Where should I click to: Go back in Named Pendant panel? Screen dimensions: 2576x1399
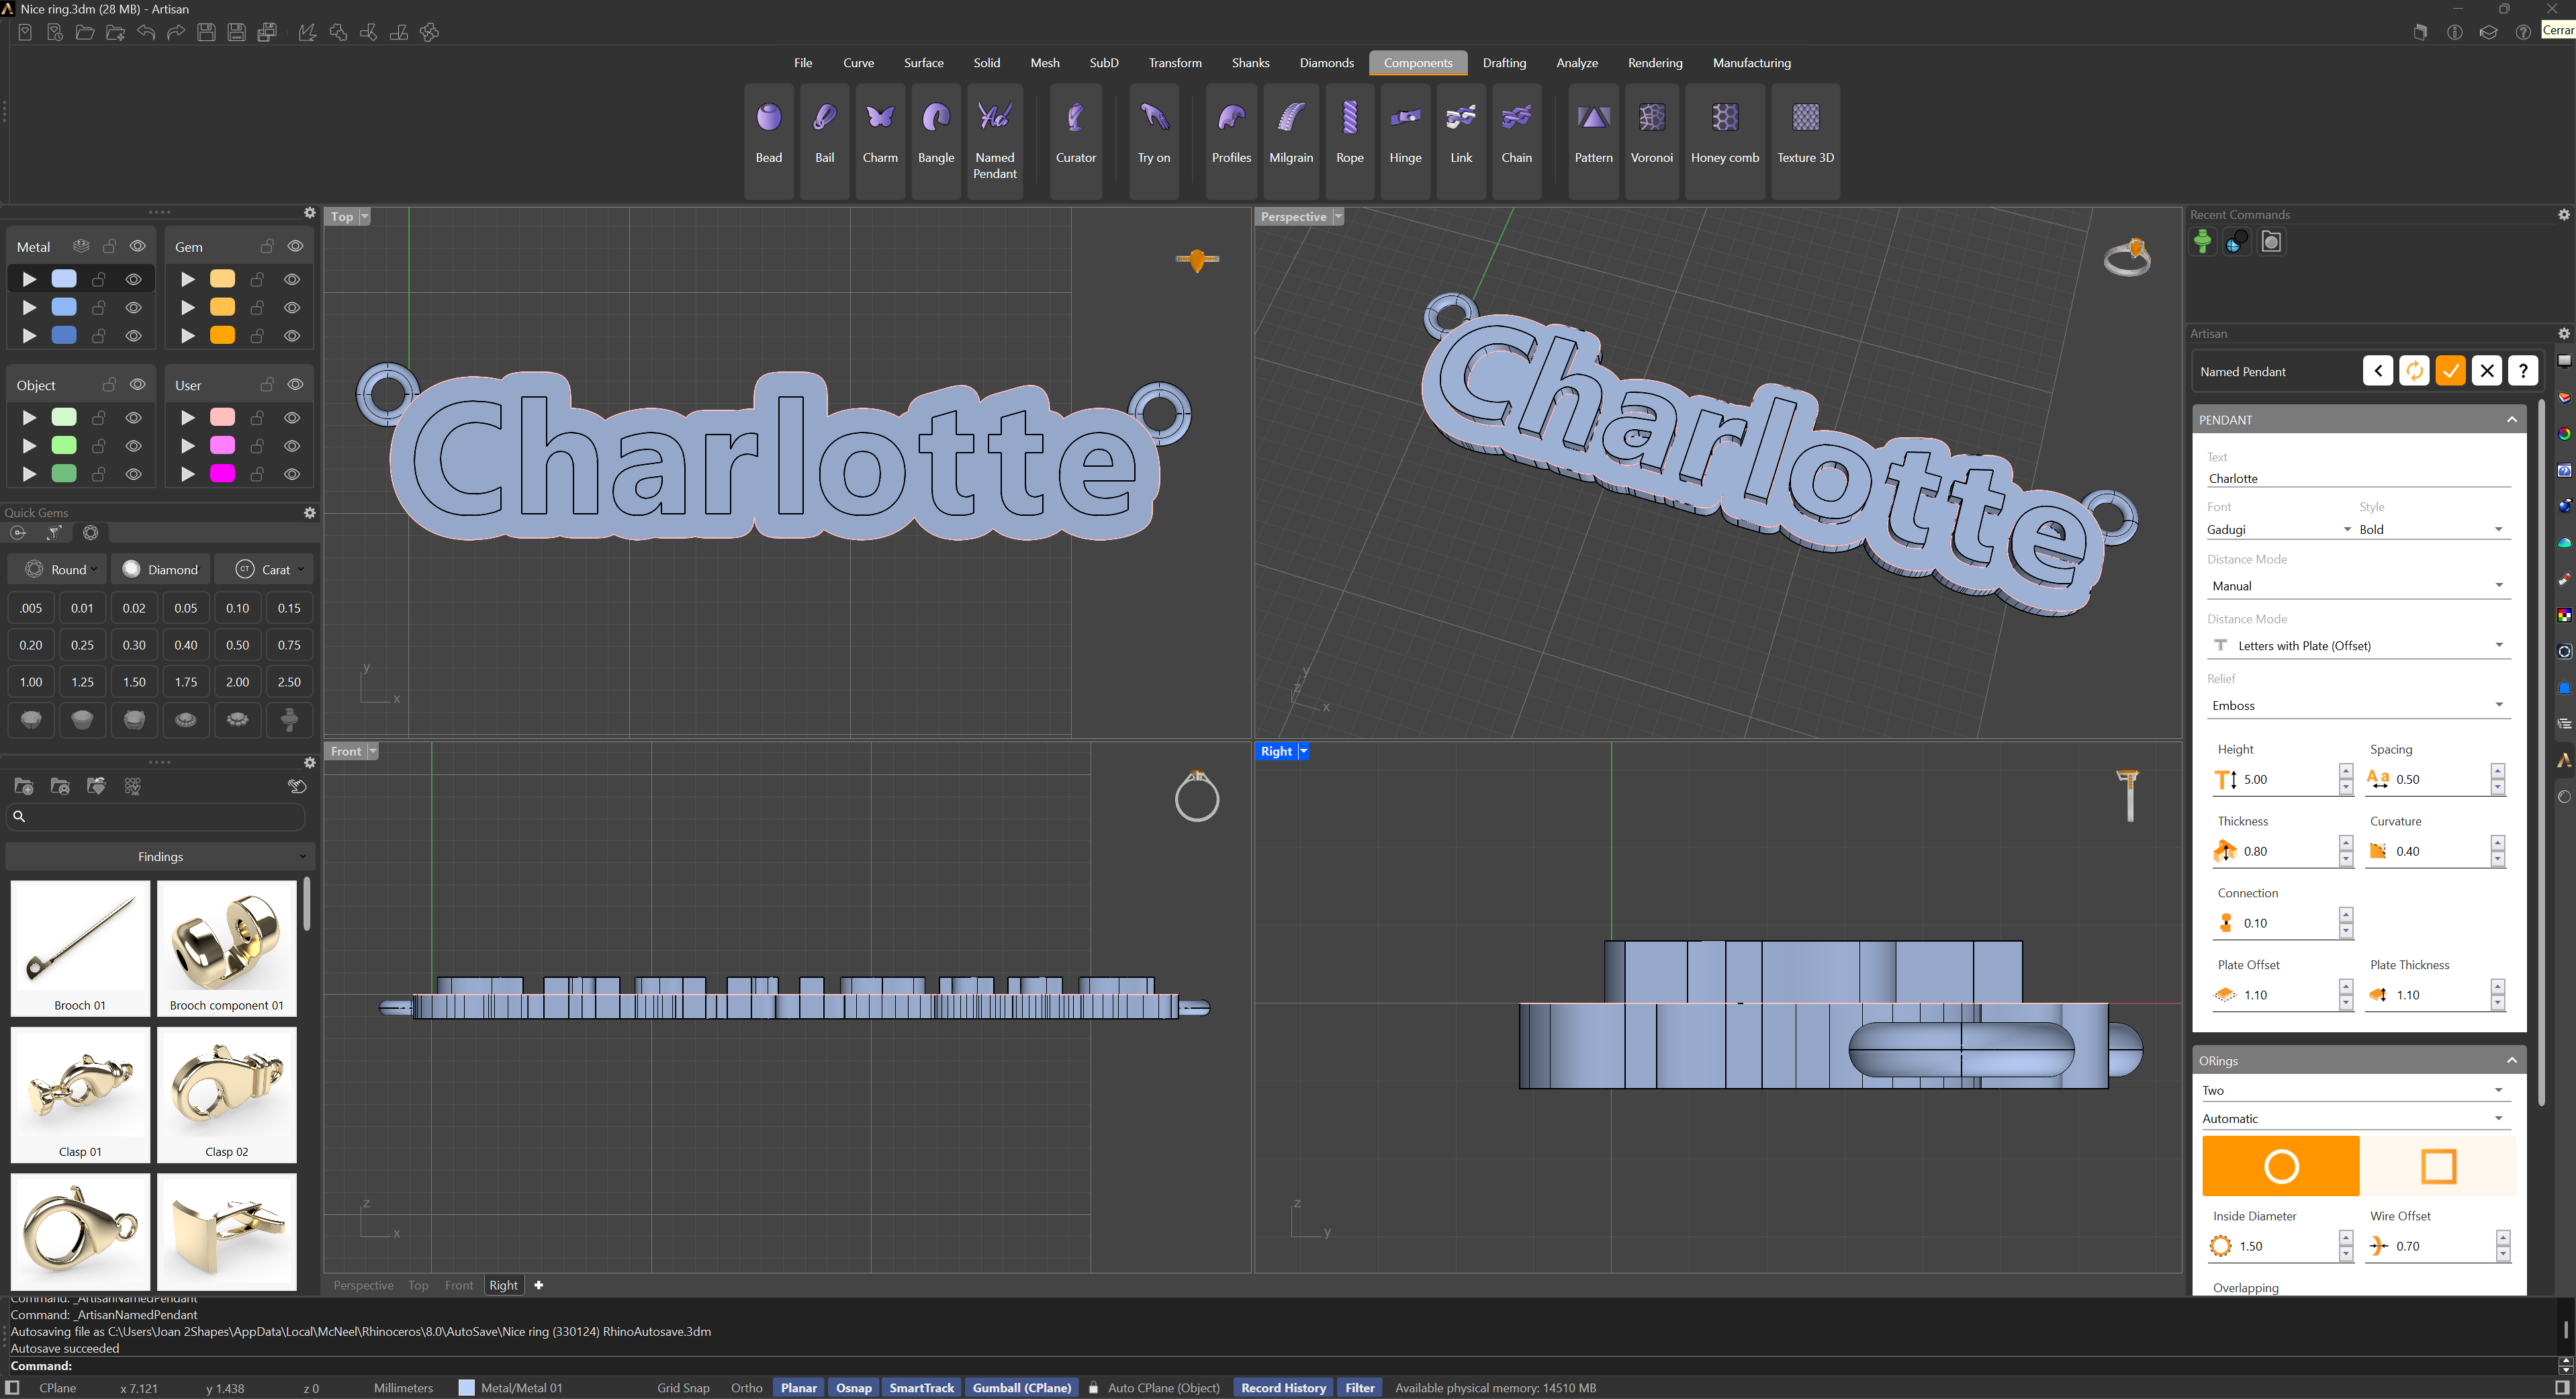(2378, 371)
